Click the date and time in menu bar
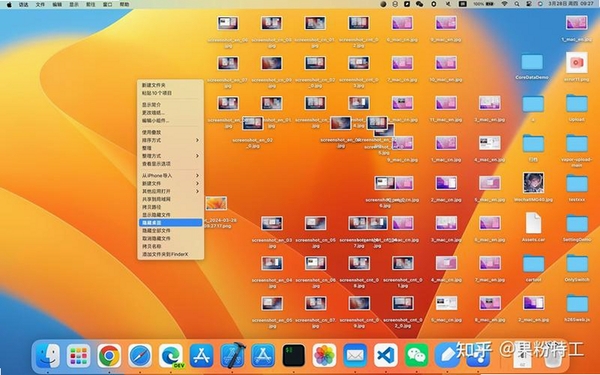 (x=571, y=4)
